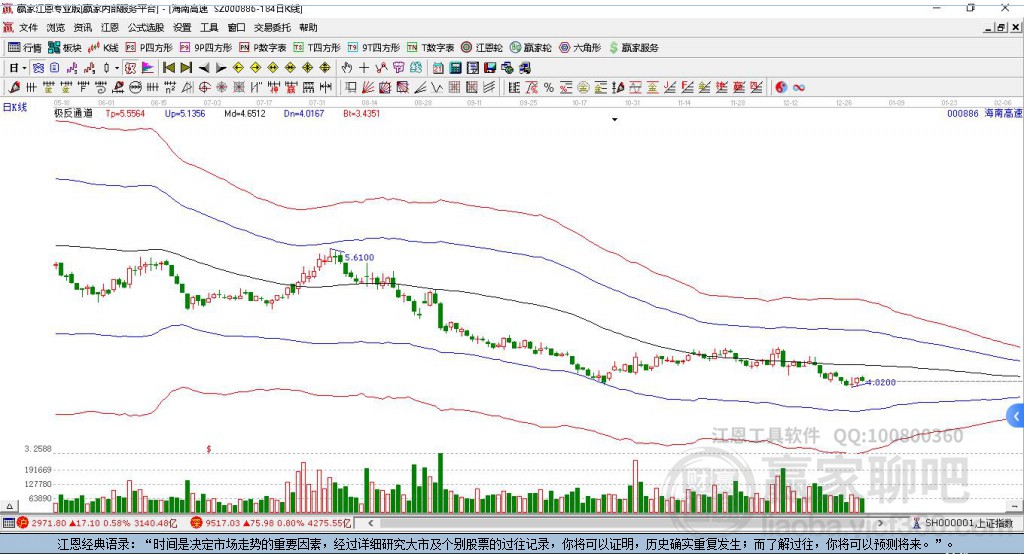Click the 日K线 period label
The width and height of the screenshot is (1024, 554).
coord(15,107)
